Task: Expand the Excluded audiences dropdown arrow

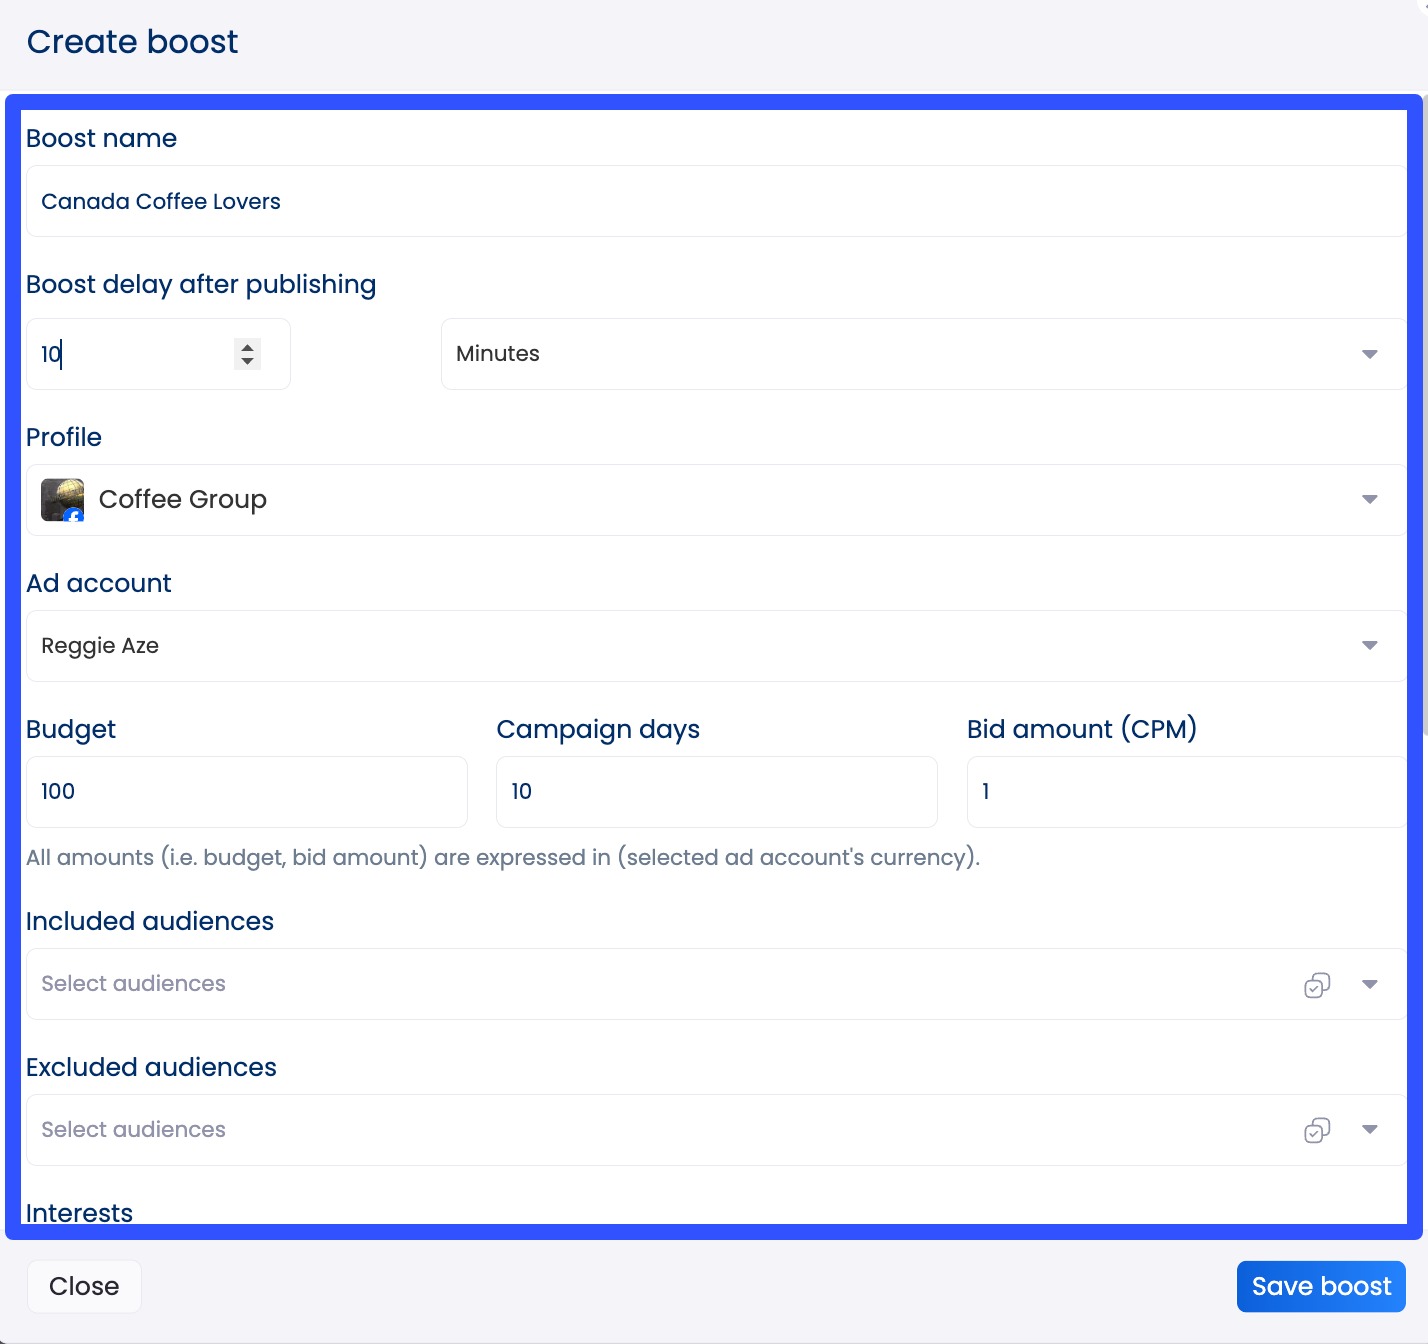Action: coord(1369,1130)
